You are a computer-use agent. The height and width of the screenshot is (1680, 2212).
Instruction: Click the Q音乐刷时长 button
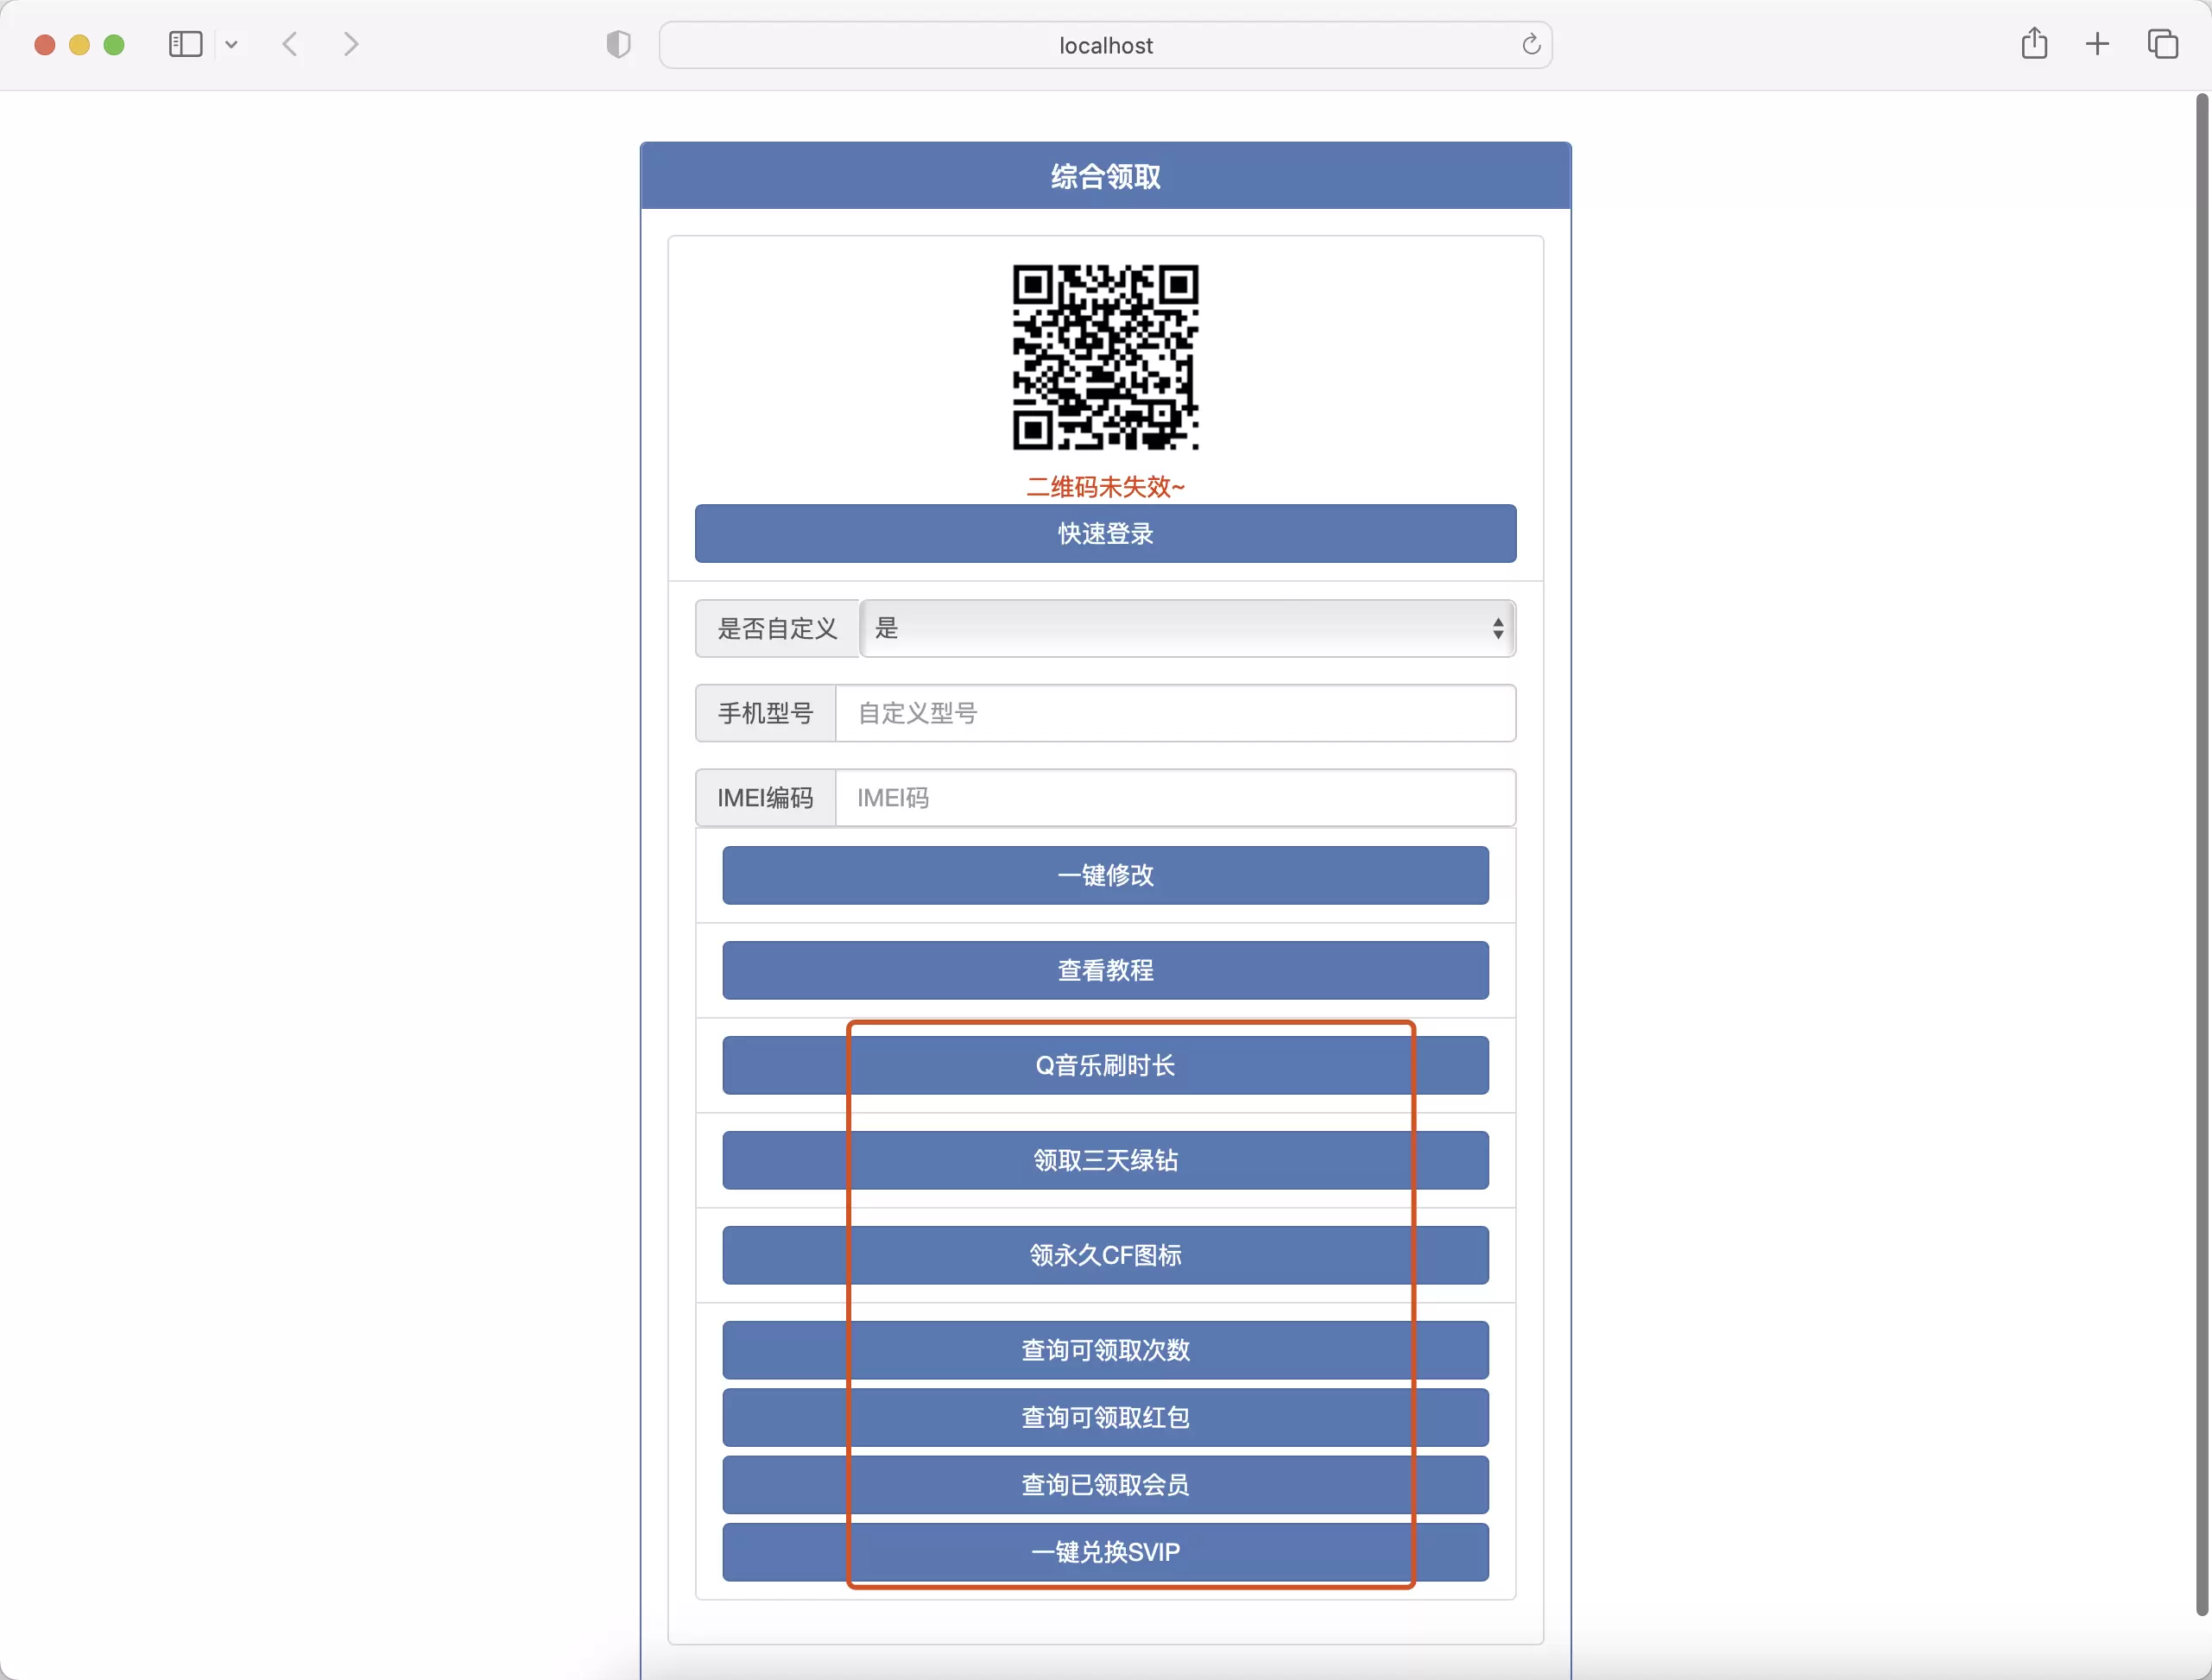[1105, 1065]
